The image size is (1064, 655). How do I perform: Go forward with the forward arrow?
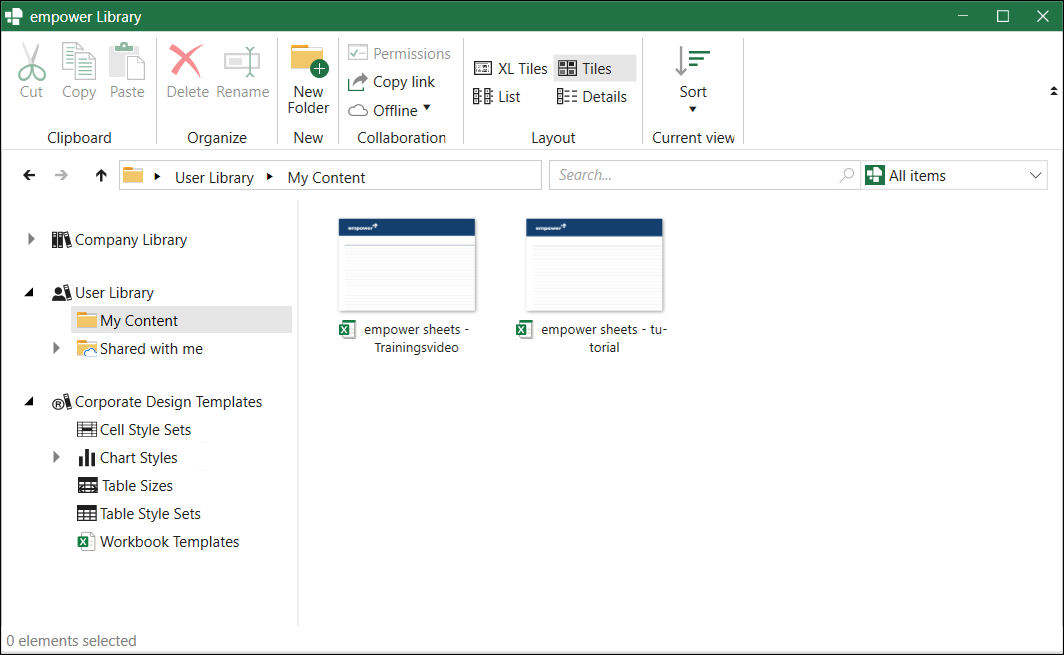pos(62,175)
